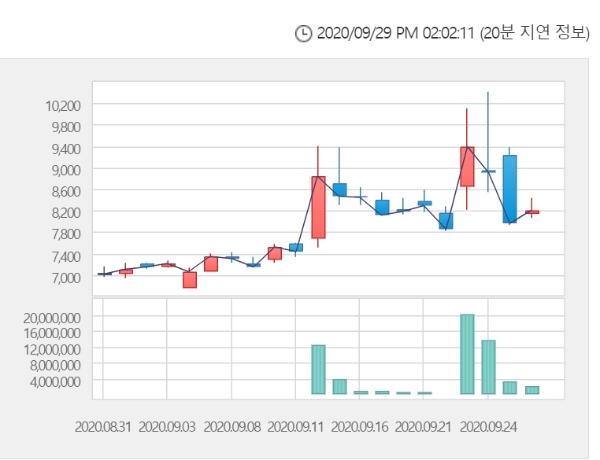This screenshot has height=460, width=600.
Task: Click the date label 2020.09.03
Action: tap(167, 427)
